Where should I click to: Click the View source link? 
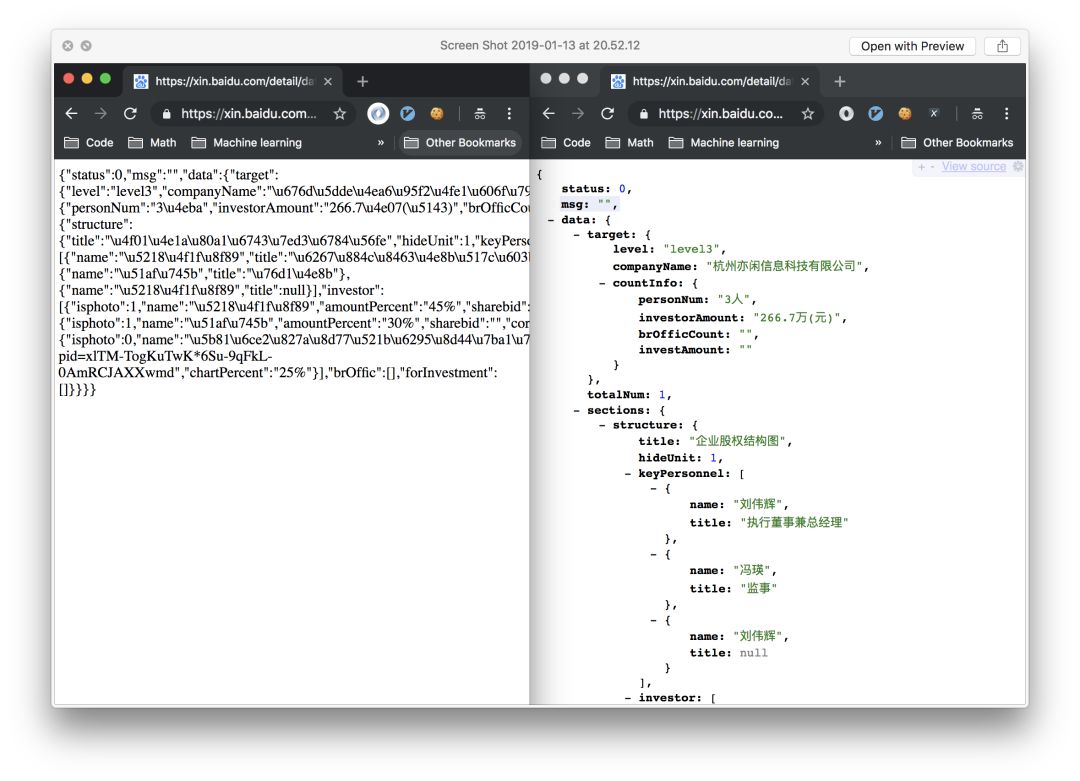point(973,166)
